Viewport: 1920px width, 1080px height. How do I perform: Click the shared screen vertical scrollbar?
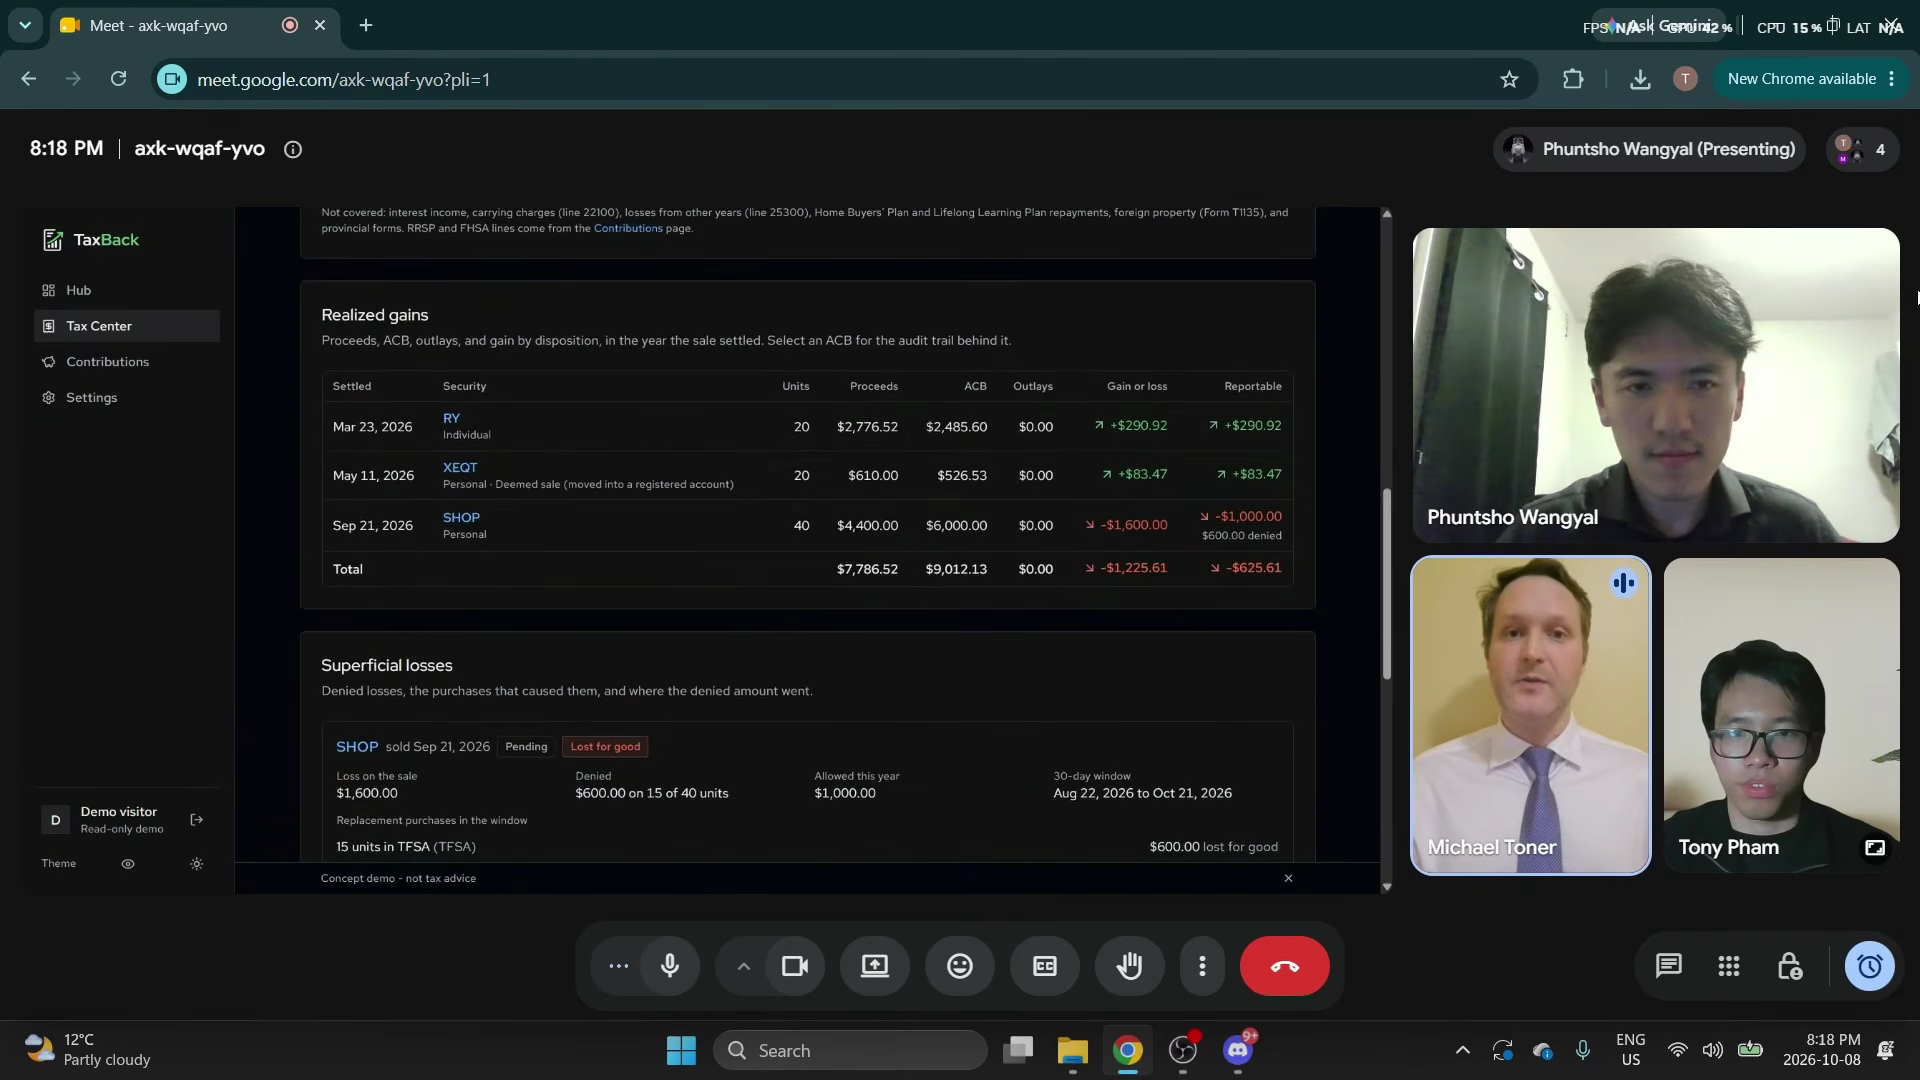1386,585
